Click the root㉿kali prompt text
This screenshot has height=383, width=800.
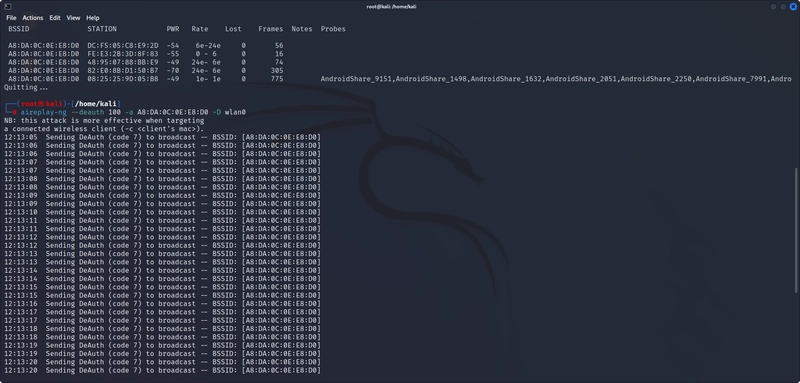tap(42, 104)
